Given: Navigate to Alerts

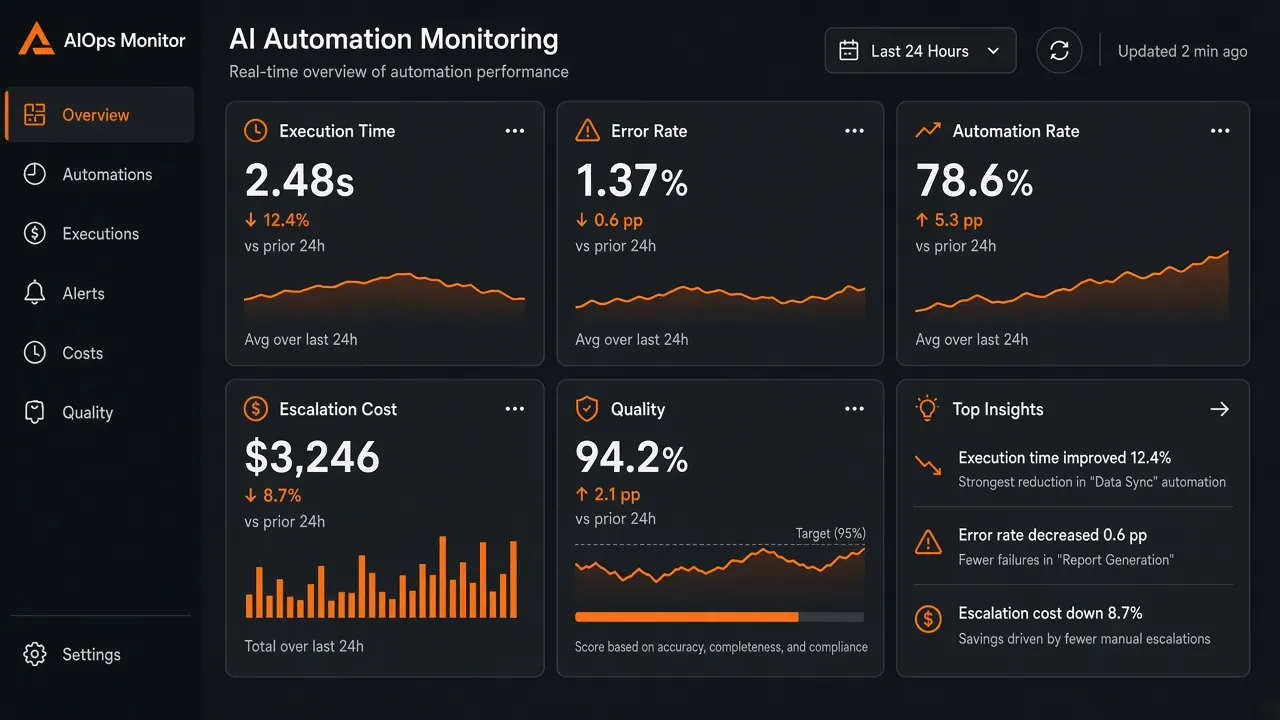Looking at the screenshot, I should coord(100,293).
